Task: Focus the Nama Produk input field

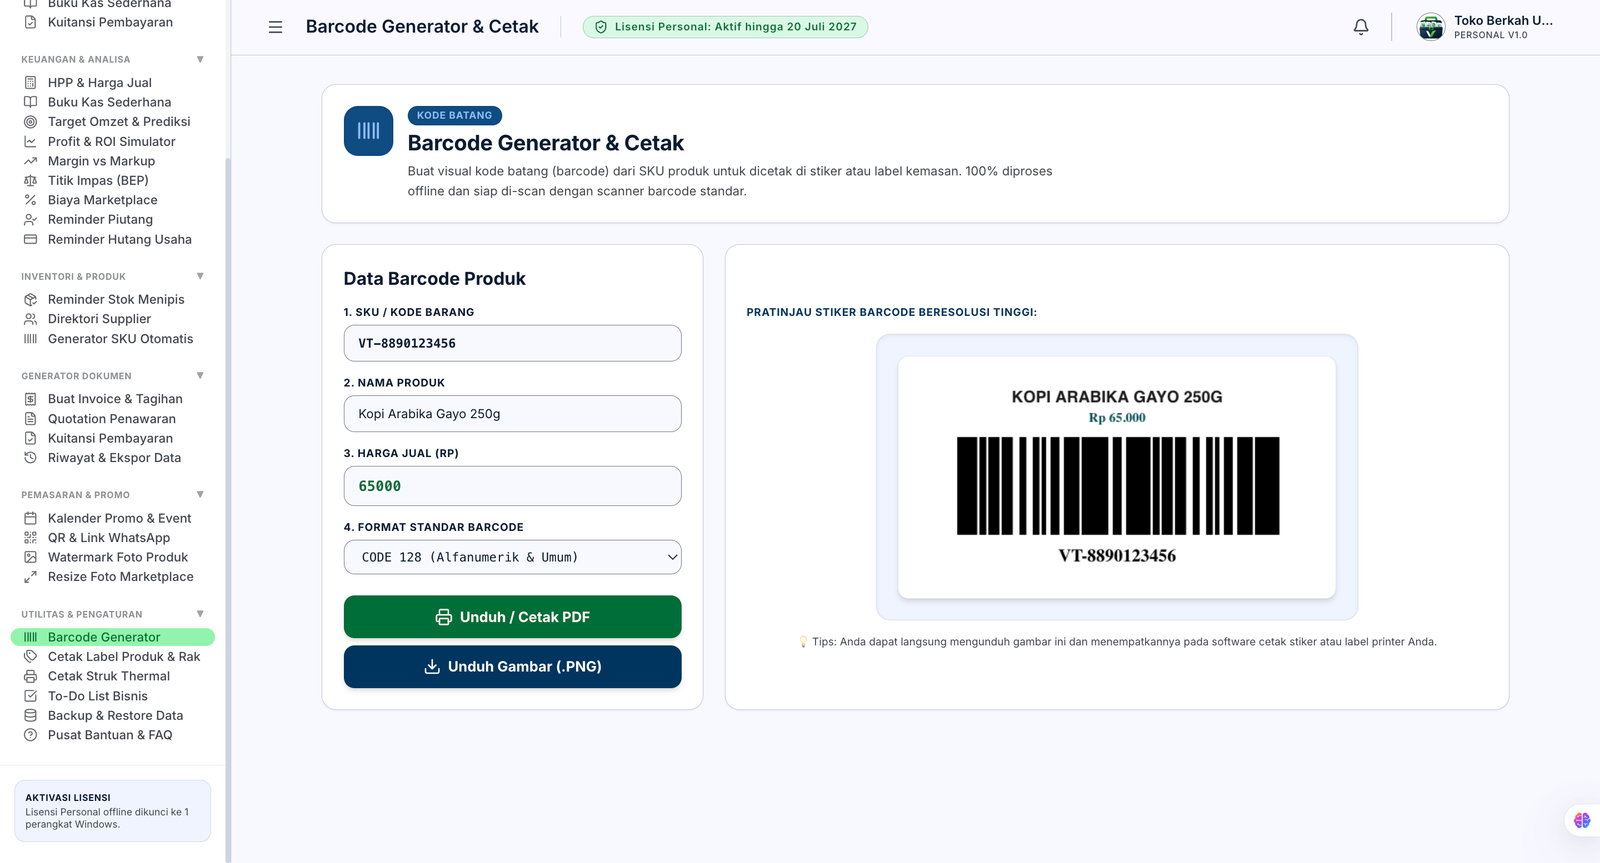Action: [x=512, y=414]
